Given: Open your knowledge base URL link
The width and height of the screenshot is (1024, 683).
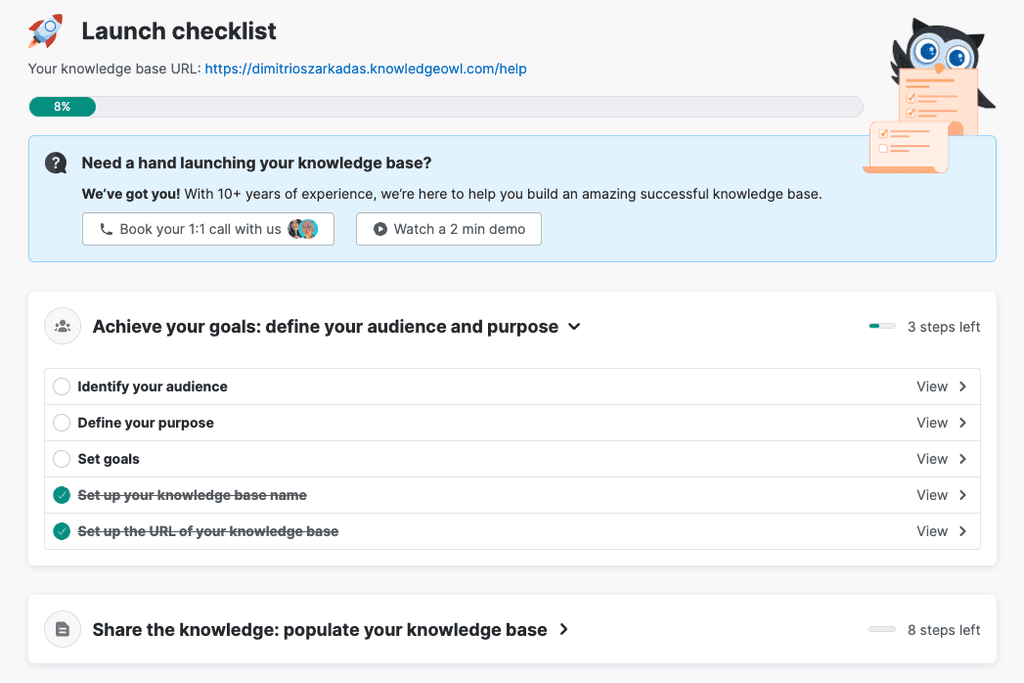Looking at the screenshot, I should click(366, 69).
